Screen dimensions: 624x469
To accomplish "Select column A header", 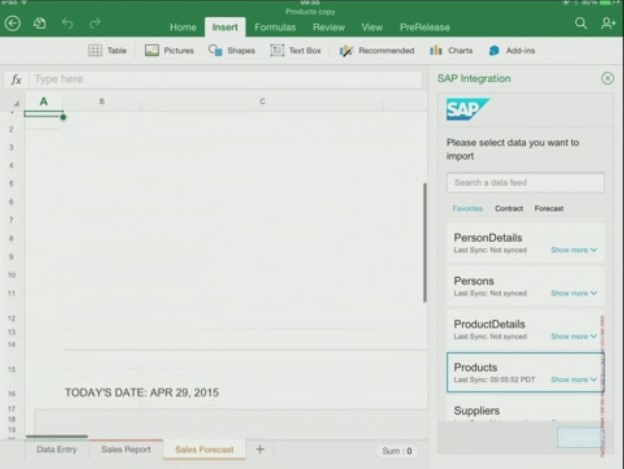I will [x=44, y=101].
